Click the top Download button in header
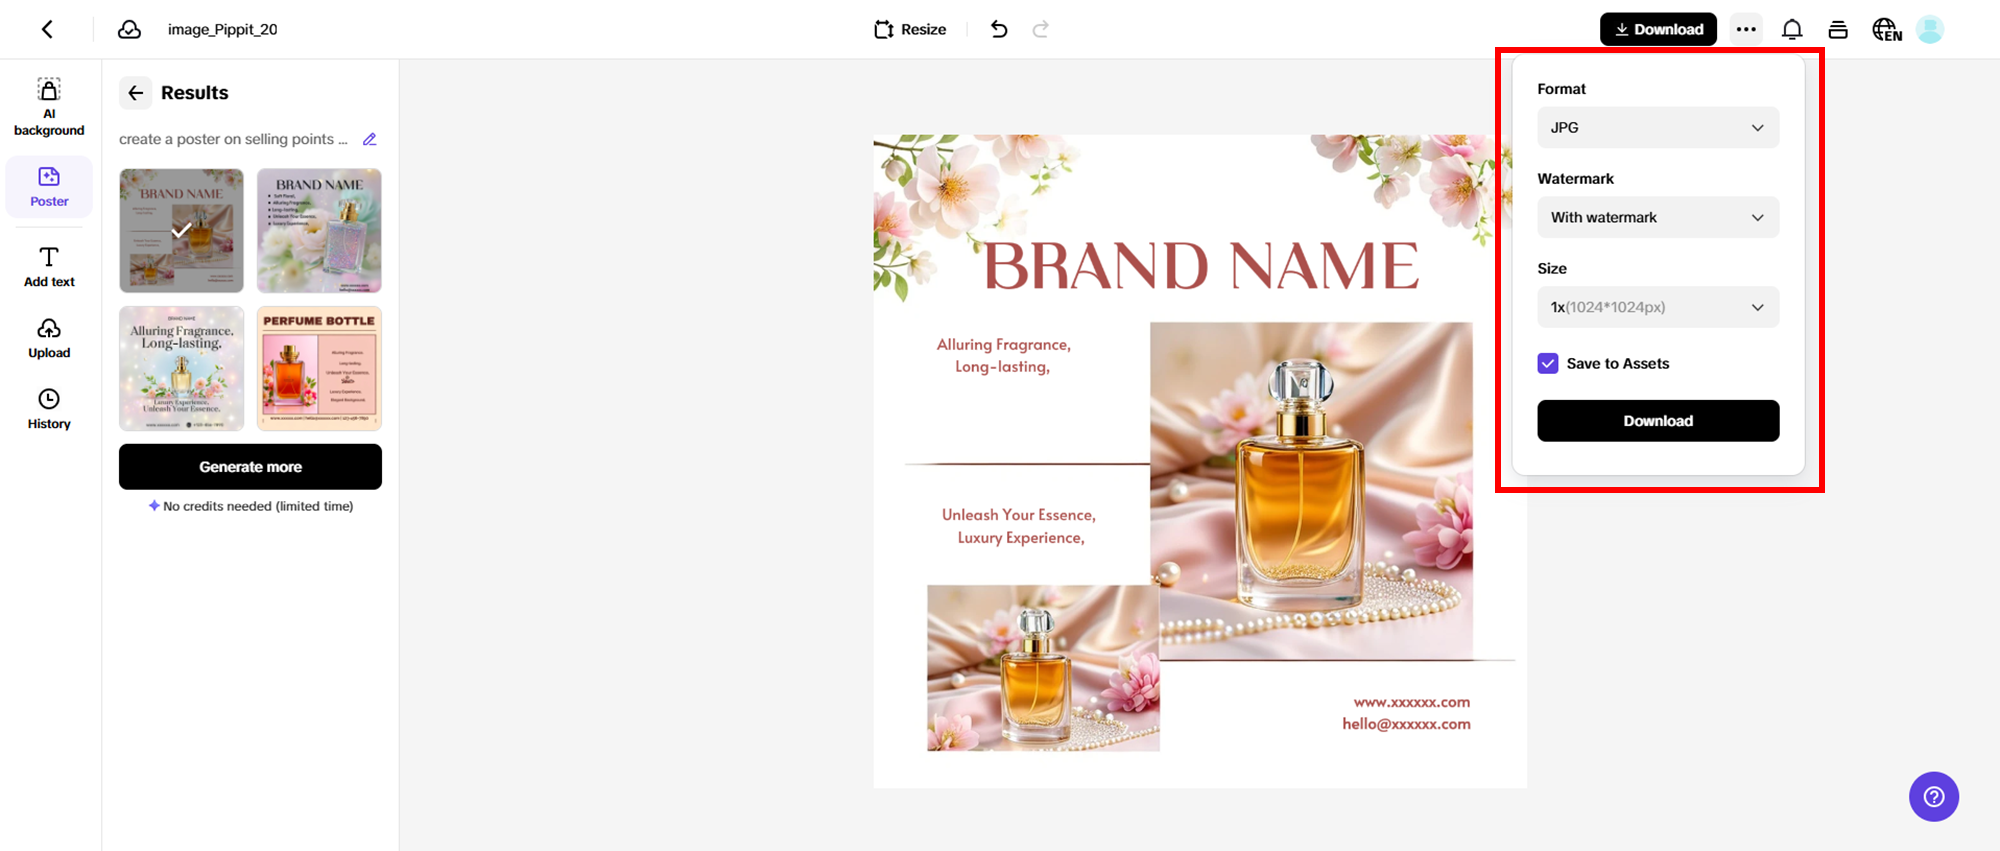 1658,29
